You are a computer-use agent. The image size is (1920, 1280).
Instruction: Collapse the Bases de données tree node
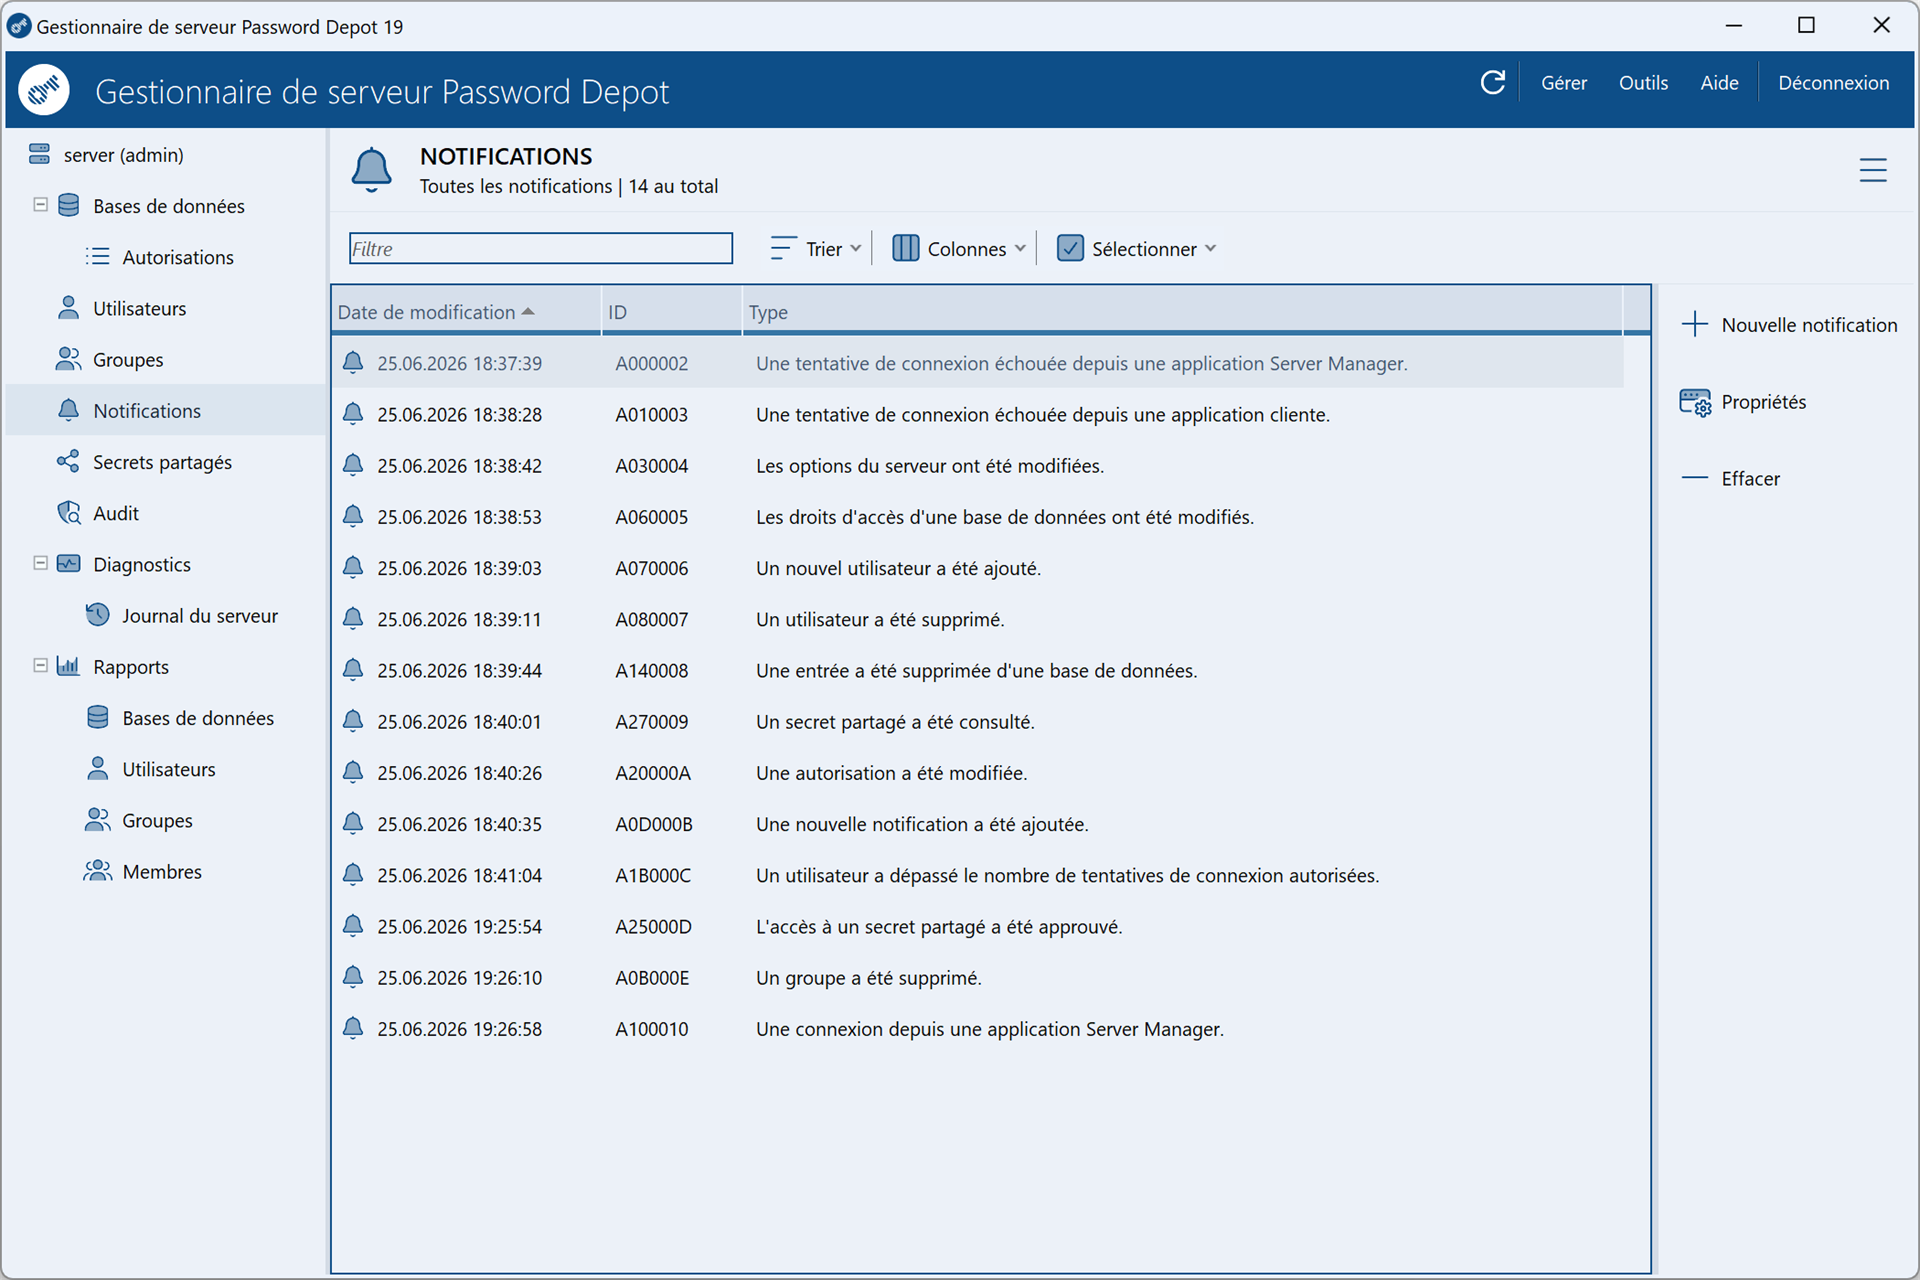coord(41,205)
